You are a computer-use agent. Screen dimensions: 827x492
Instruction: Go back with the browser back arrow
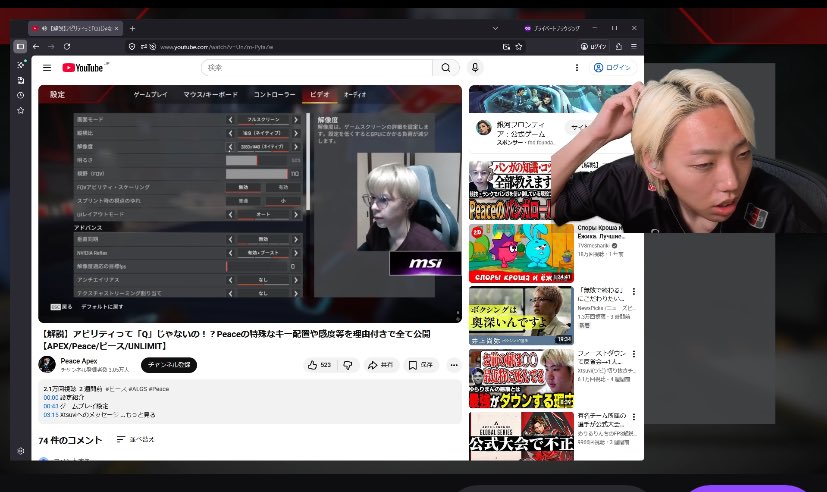(36, 46)
